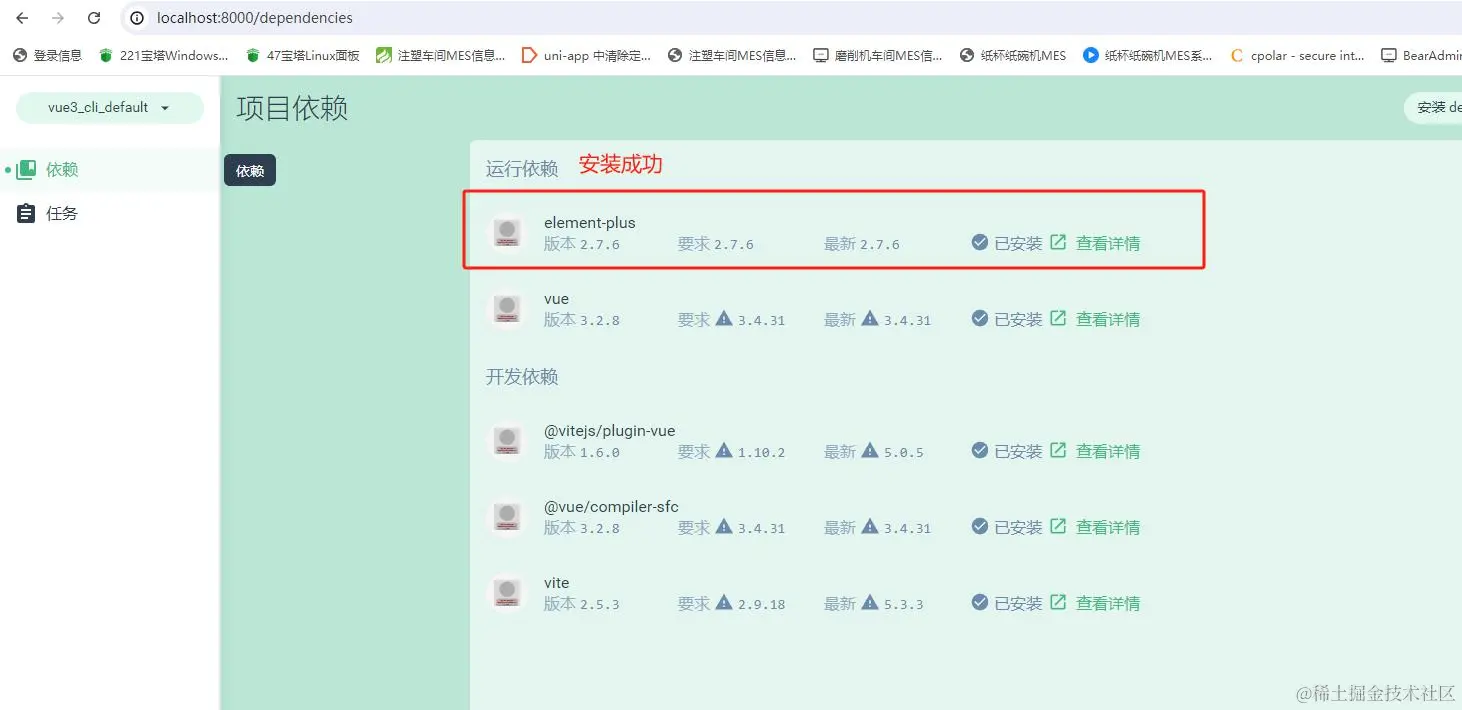Click the 已安装 check icon for vue
This screenshot has width=1462, height=710.
tap(980, 318)
